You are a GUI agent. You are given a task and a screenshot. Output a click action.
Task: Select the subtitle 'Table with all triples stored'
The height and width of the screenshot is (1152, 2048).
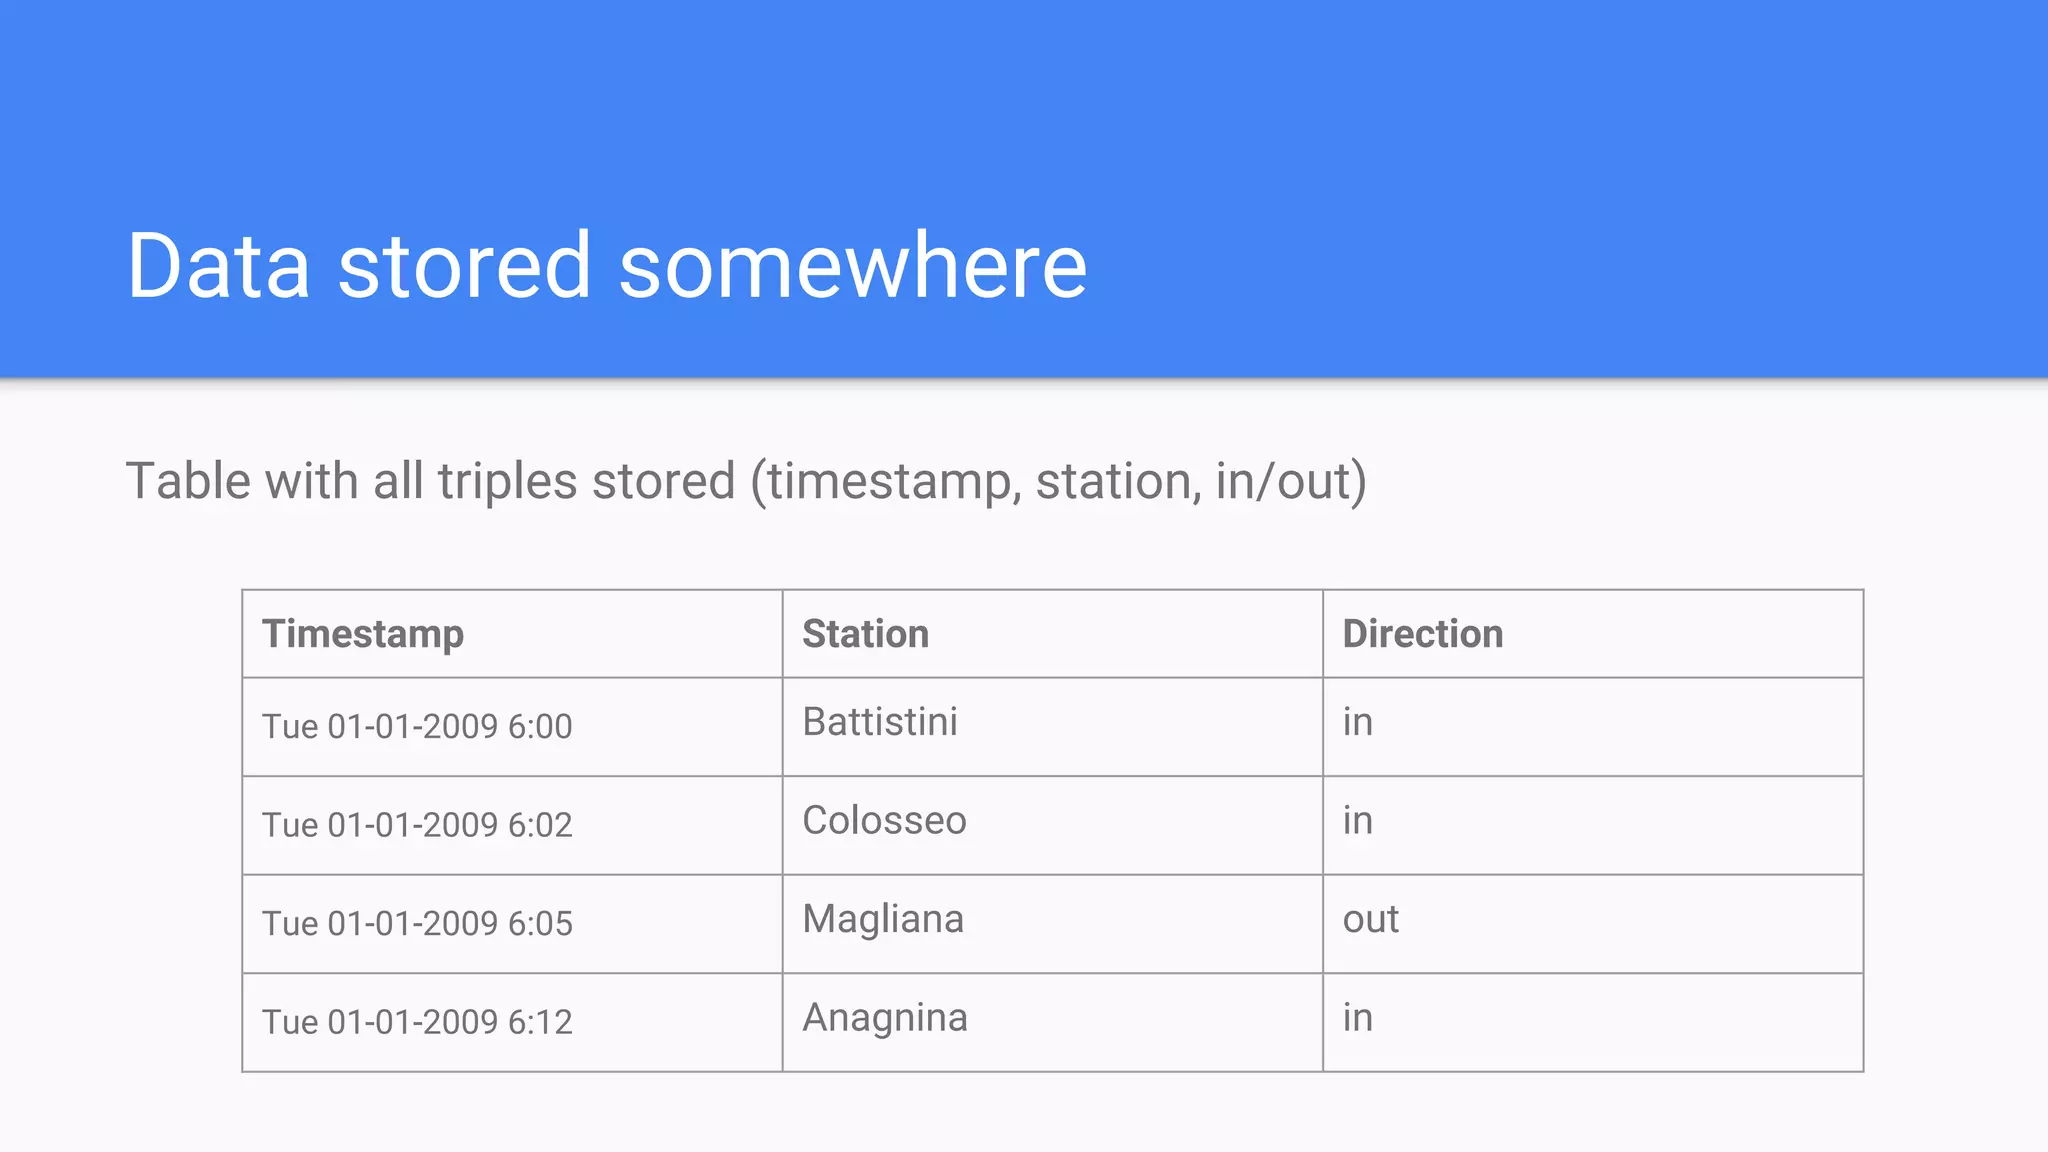coord(431,481)
